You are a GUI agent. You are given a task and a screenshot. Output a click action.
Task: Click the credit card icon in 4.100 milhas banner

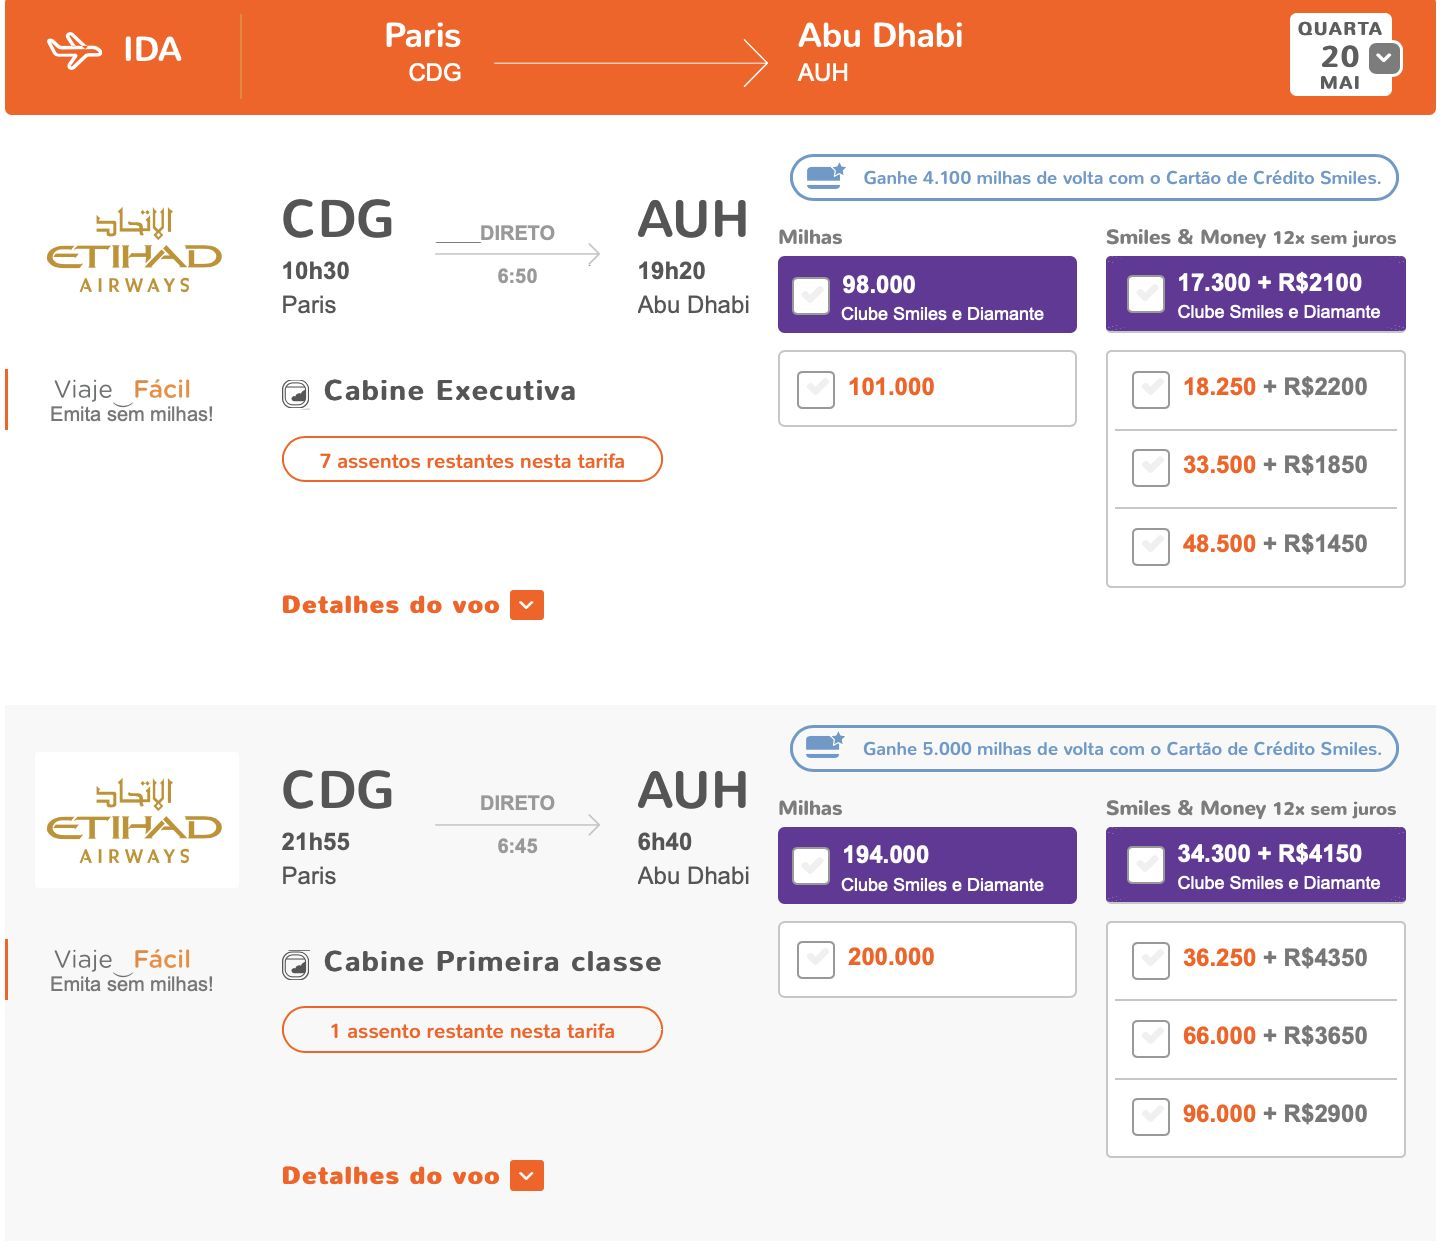point(826,177)
